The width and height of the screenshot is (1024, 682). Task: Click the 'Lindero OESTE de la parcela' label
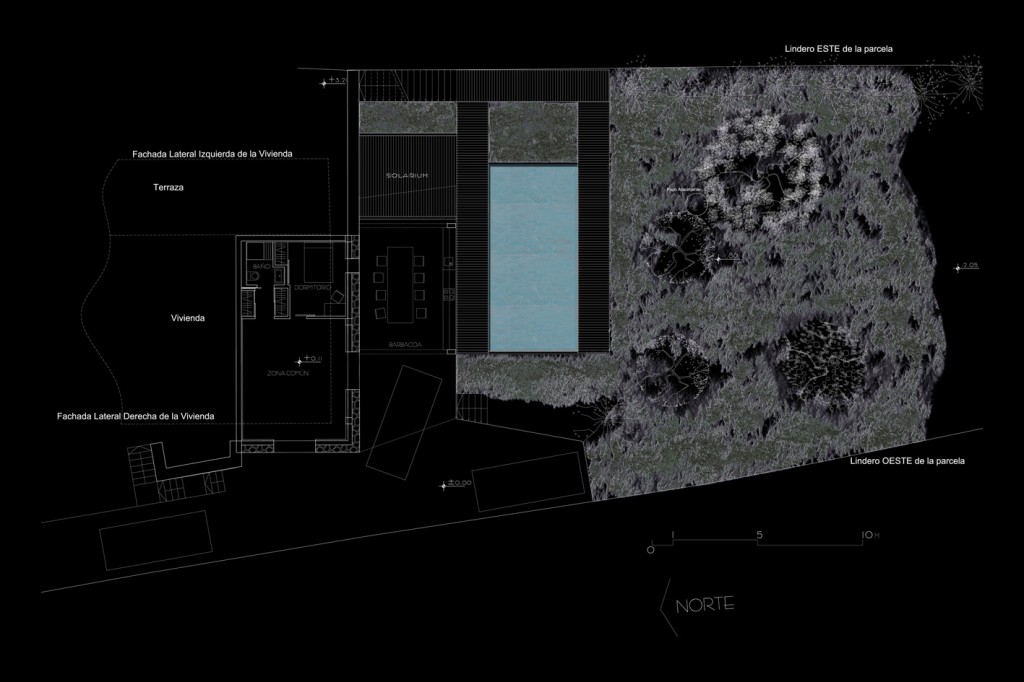click(907, 461)
